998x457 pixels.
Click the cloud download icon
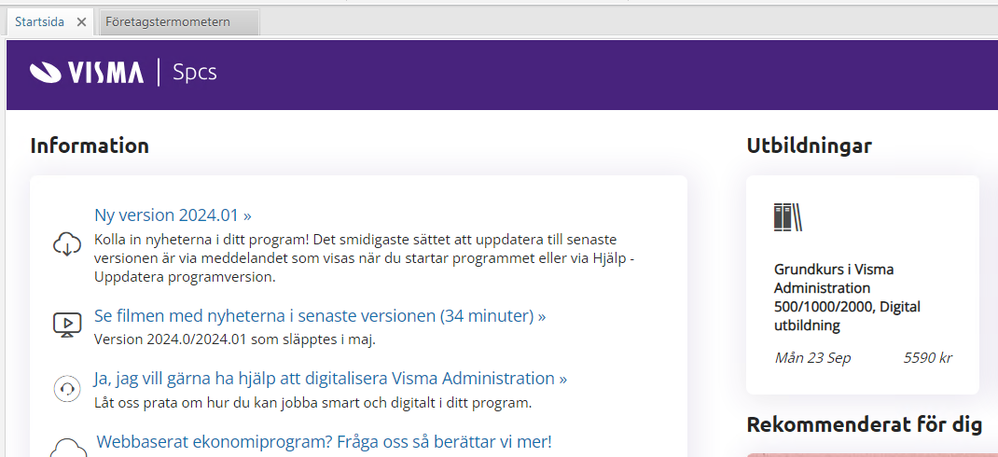[67, 244]
